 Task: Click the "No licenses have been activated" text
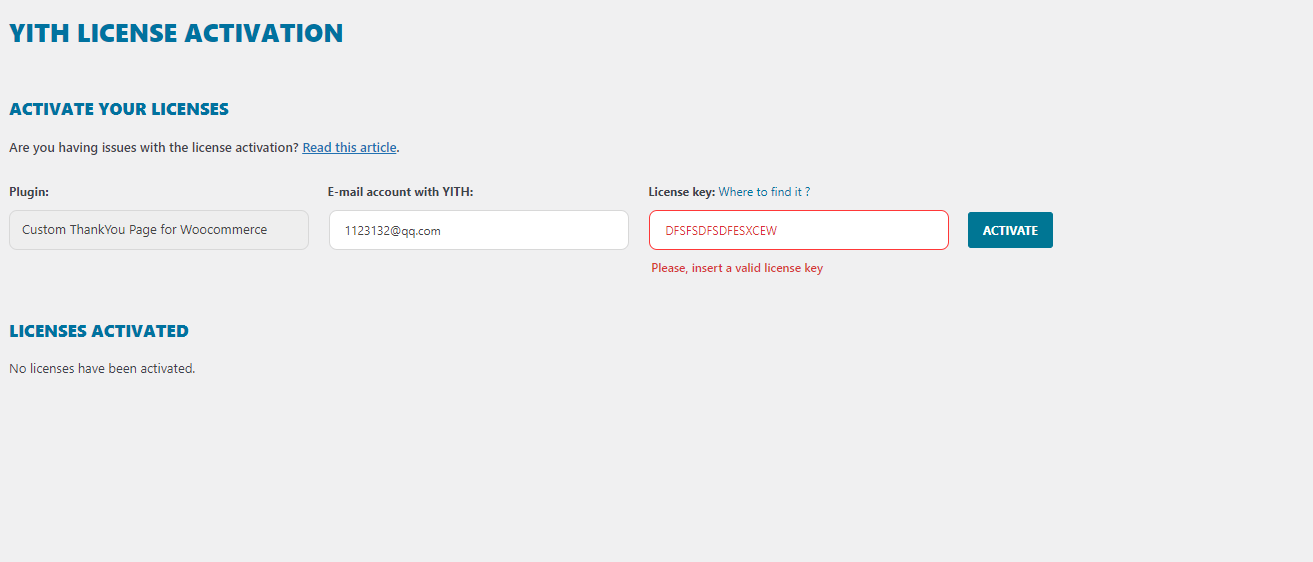coord(102,368)
